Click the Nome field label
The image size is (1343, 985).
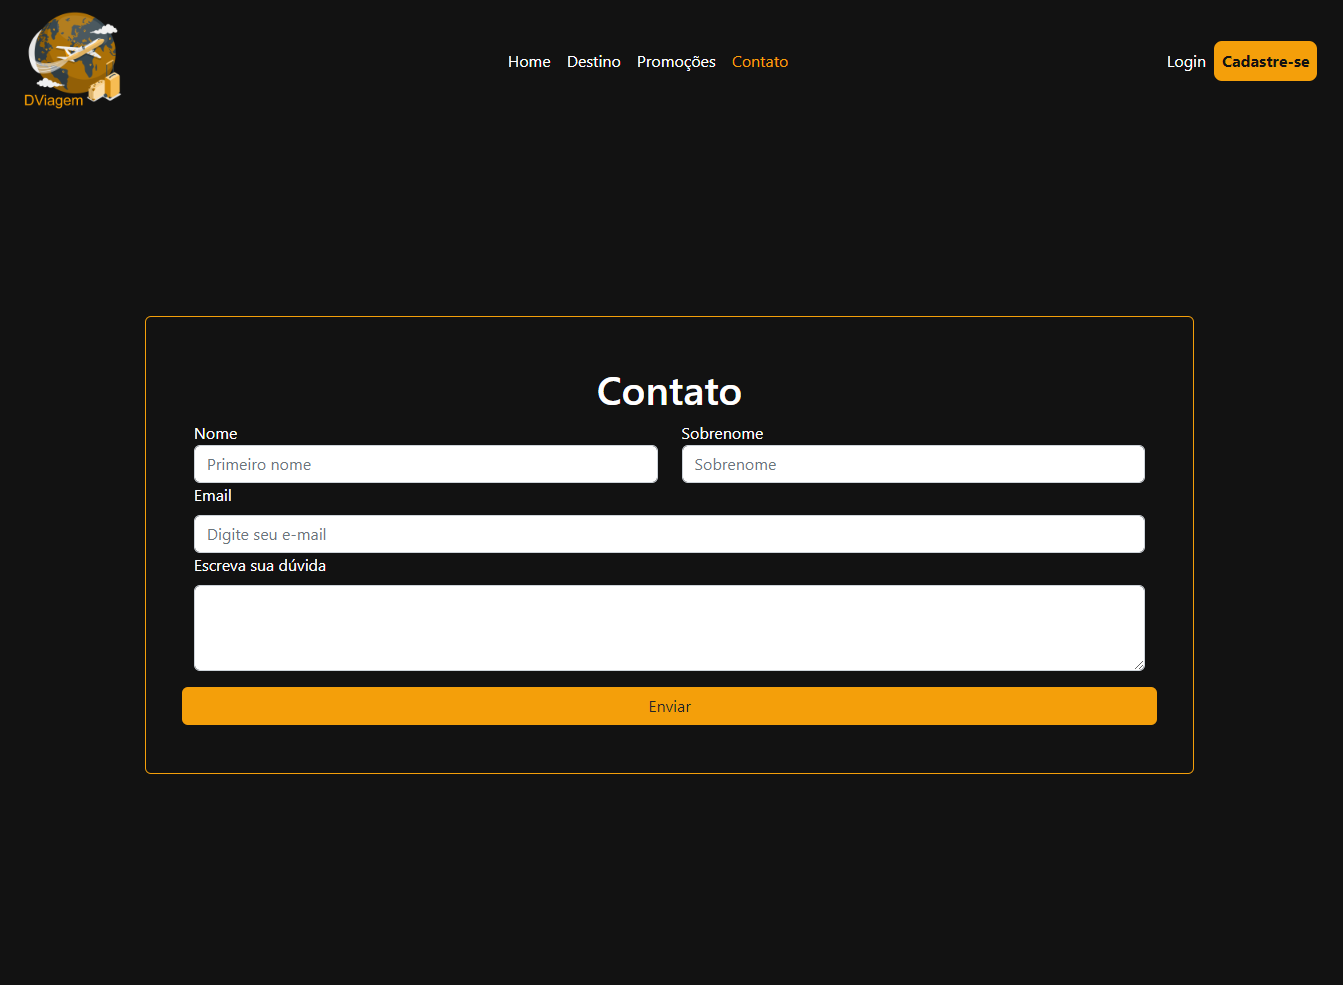point(216,433)
